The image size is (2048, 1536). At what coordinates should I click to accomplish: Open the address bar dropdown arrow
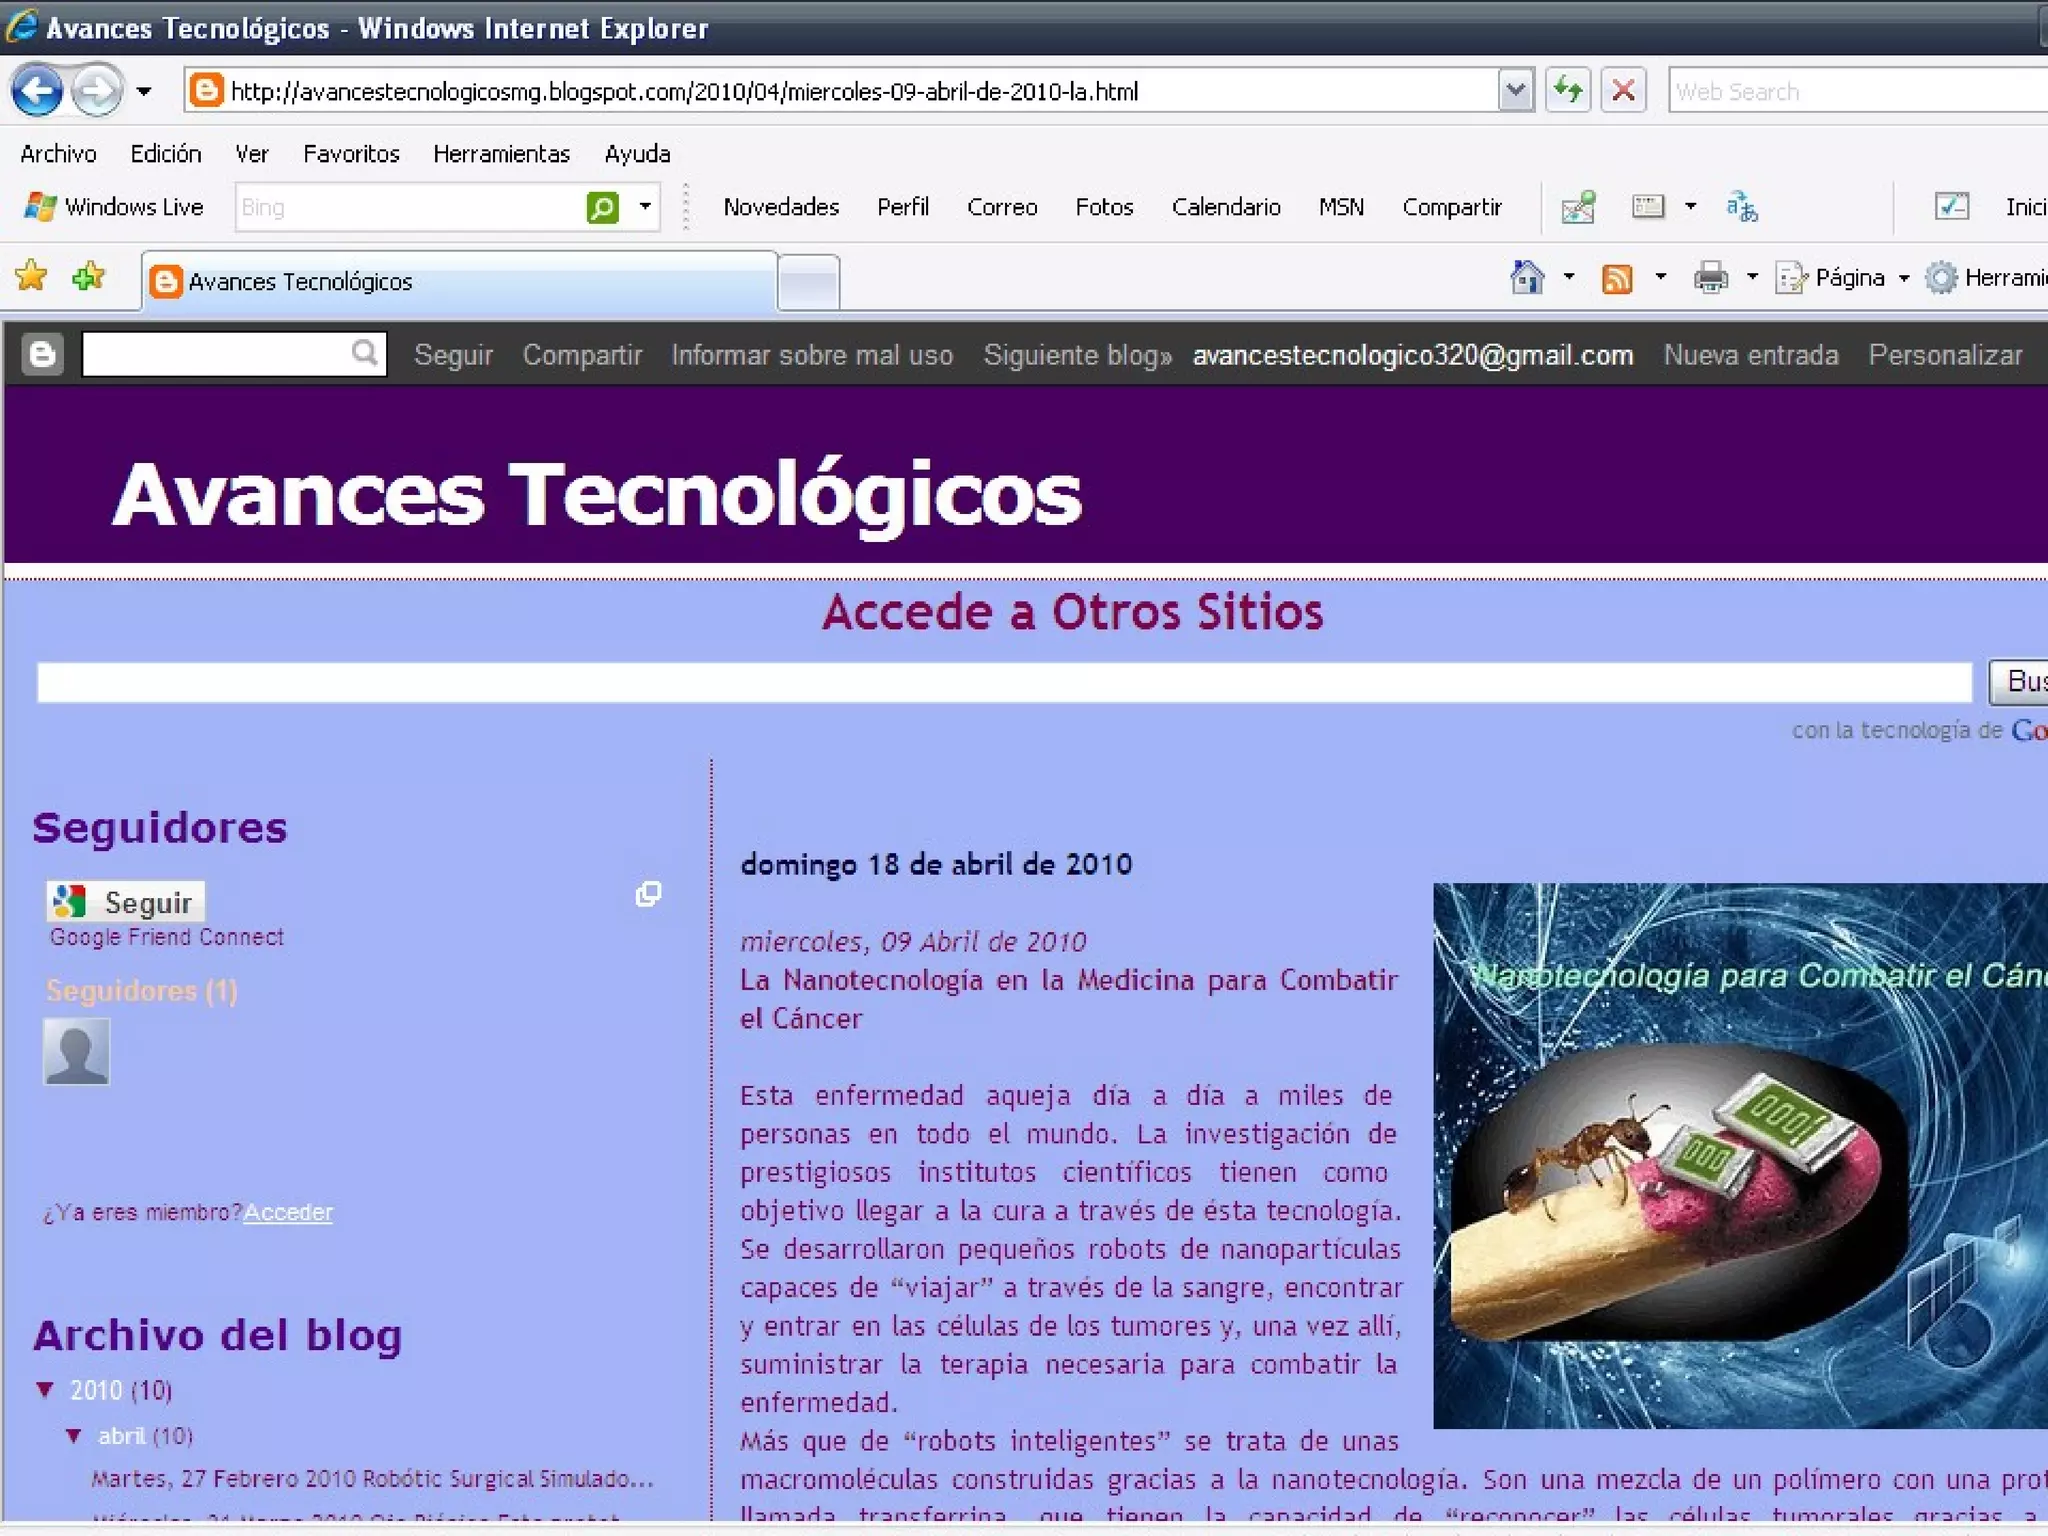point(1515,91)
